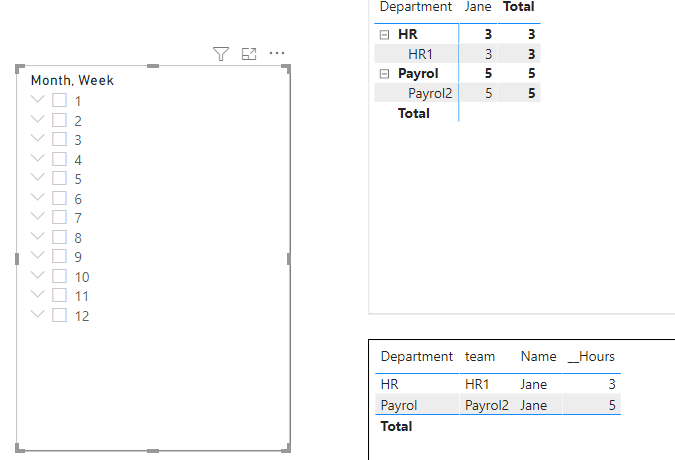Expand month 12 chevron in slicer
The image size is (675, 460).
[x=38, y=314]
